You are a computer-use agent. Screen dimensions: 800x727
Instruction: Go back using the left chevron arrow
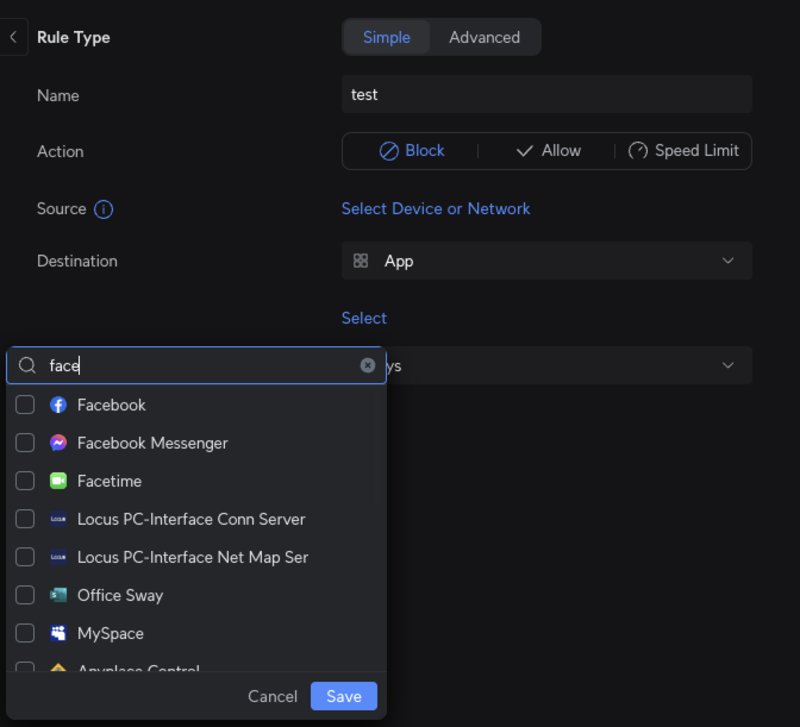[13, 37]
